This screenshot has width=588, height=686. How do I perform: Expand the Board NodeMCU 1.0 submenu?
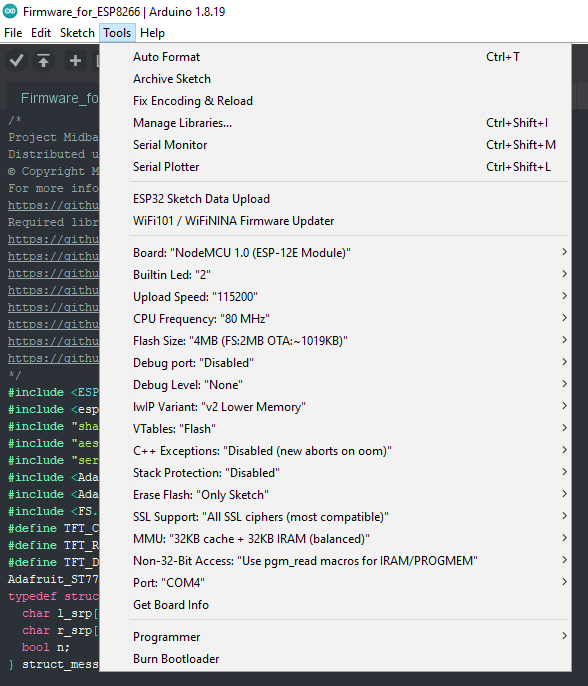(336, 252)
